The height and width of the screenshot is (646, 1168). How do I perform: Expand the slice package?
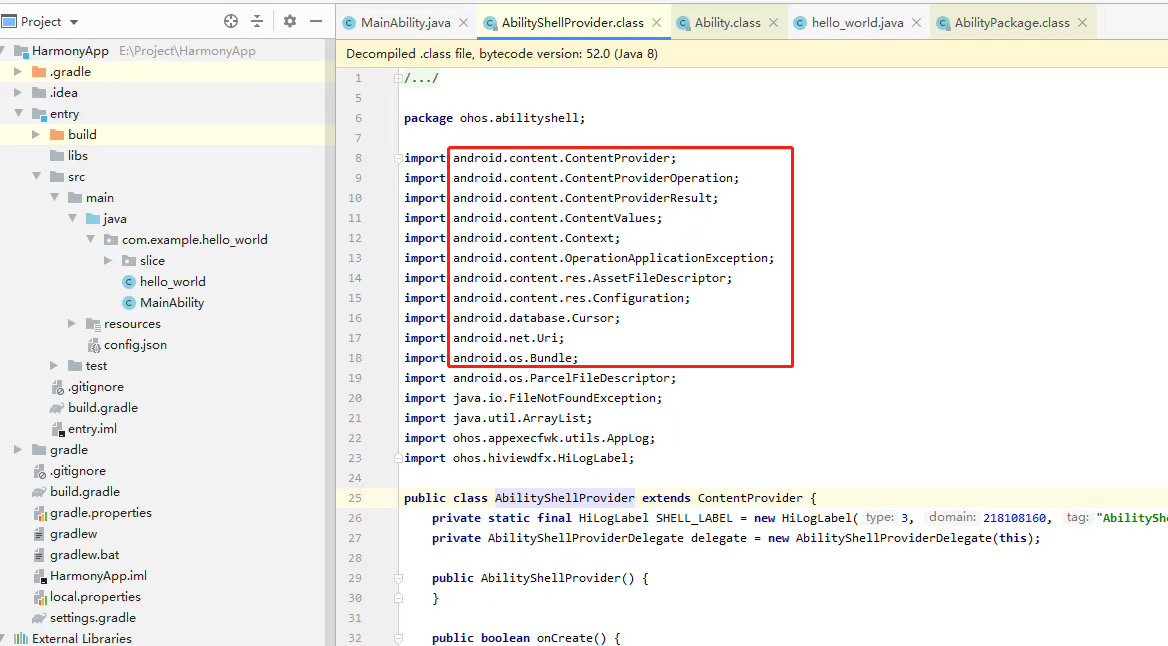point(108,260)
